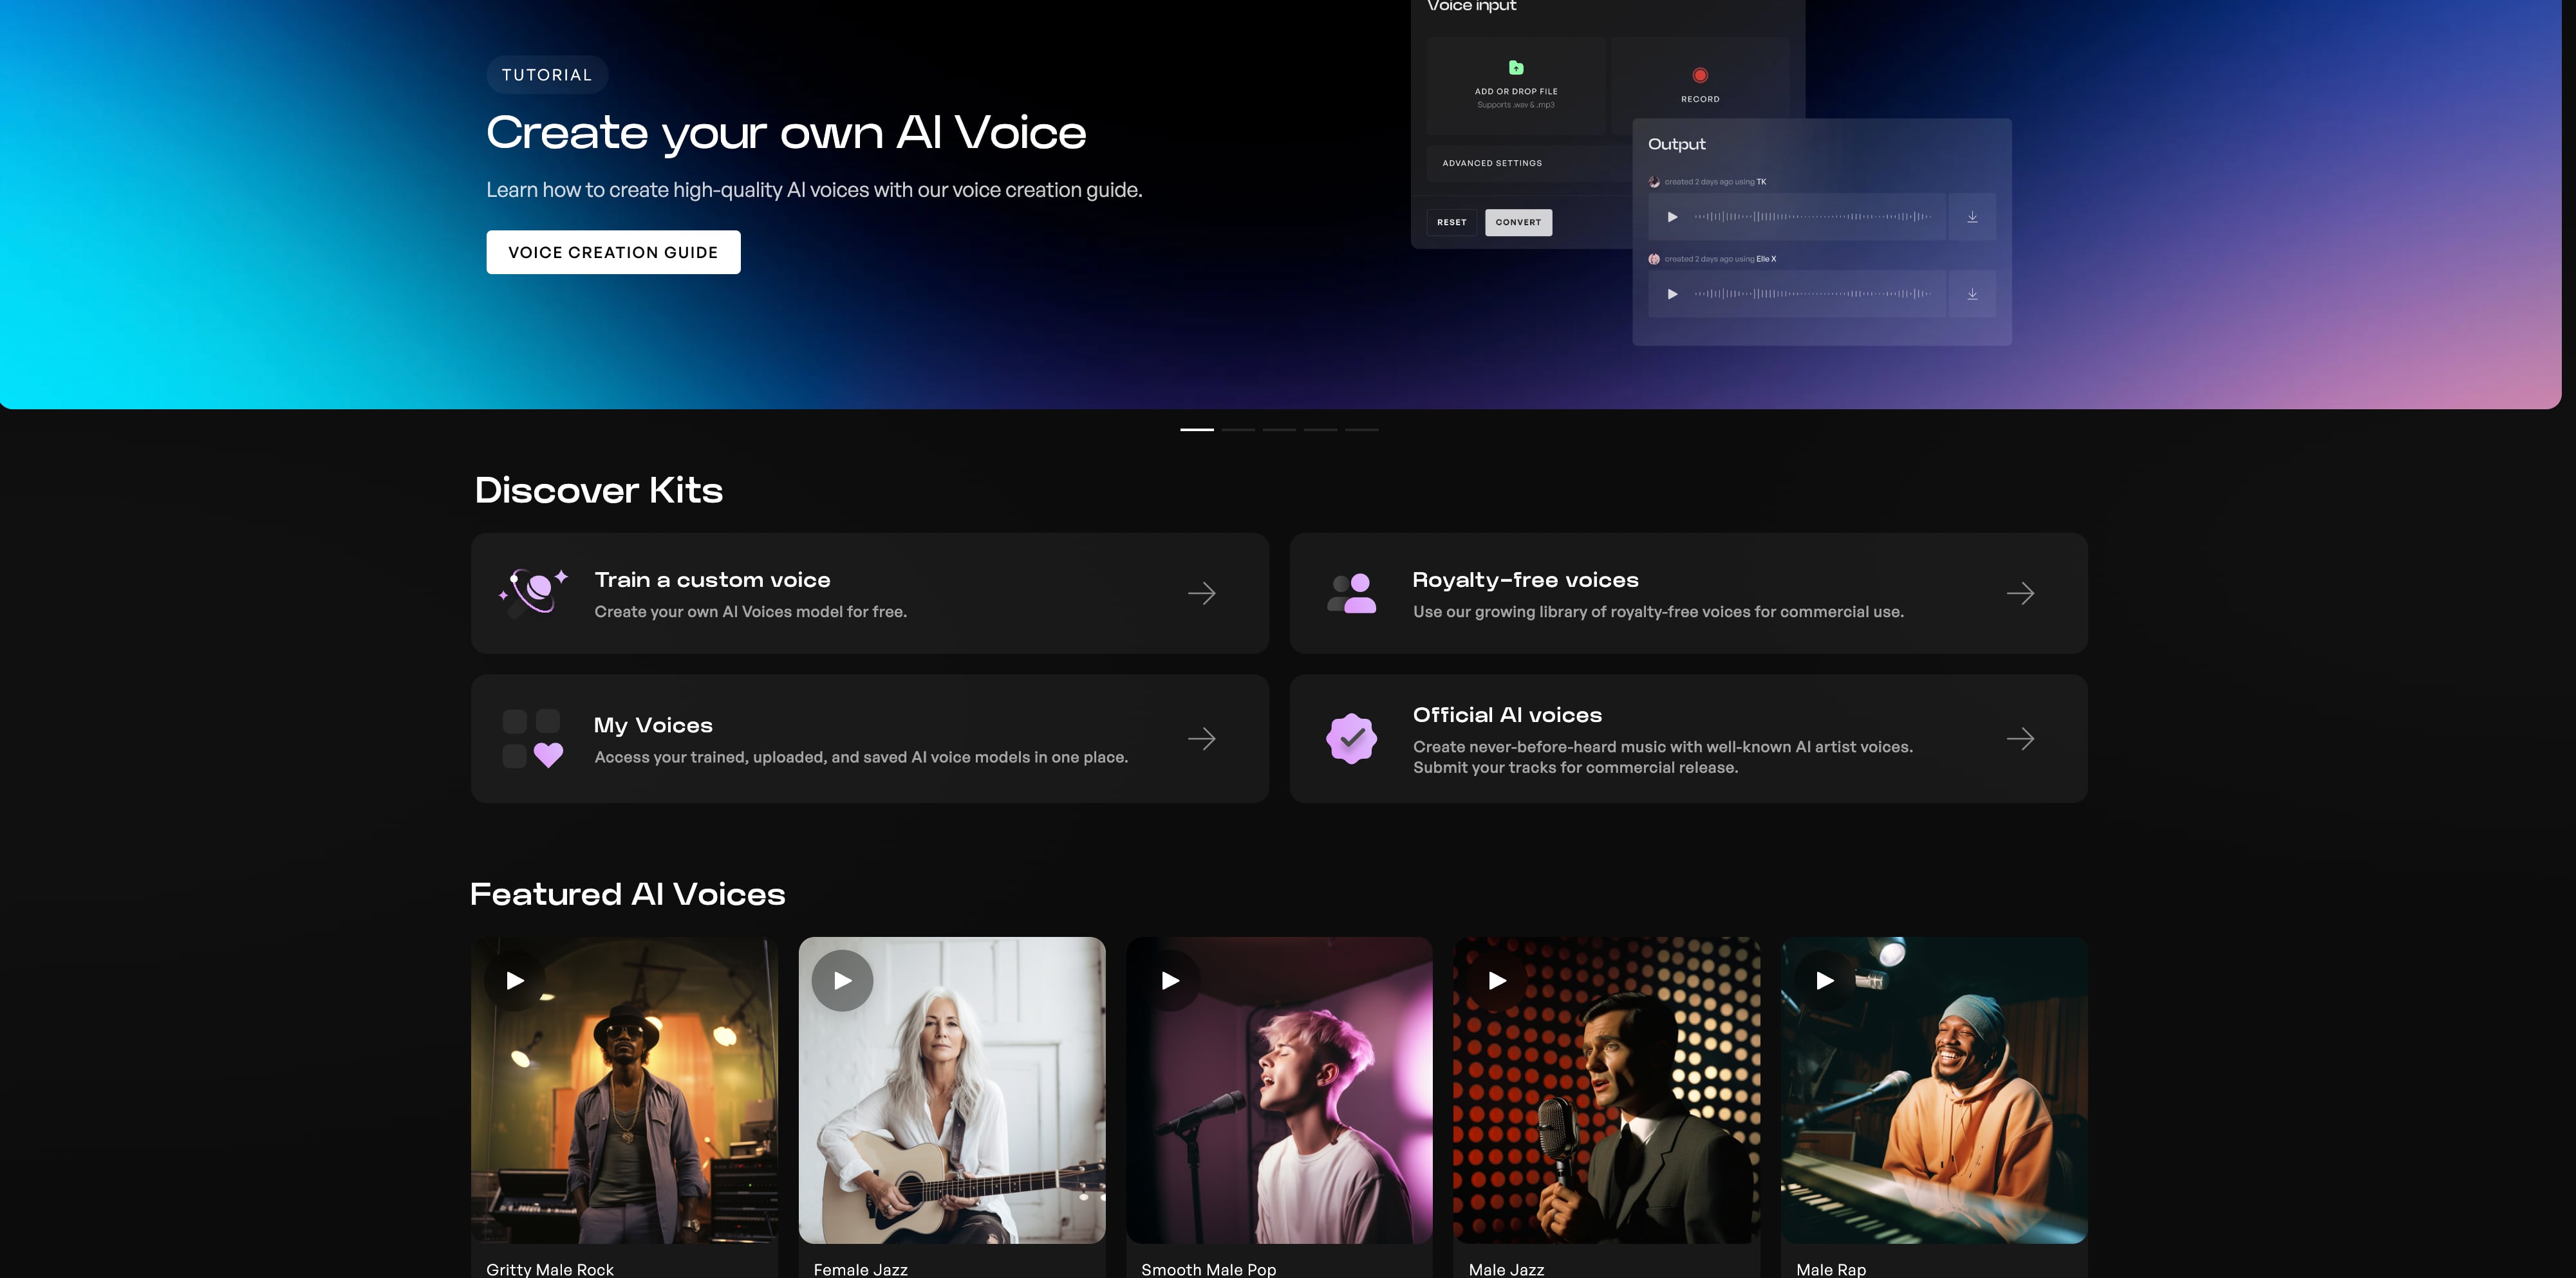This screenshot has height=1278, width=2576.
Task: Click the arrow on Royalty-free voices card
Action: [x=2020, y=593]
